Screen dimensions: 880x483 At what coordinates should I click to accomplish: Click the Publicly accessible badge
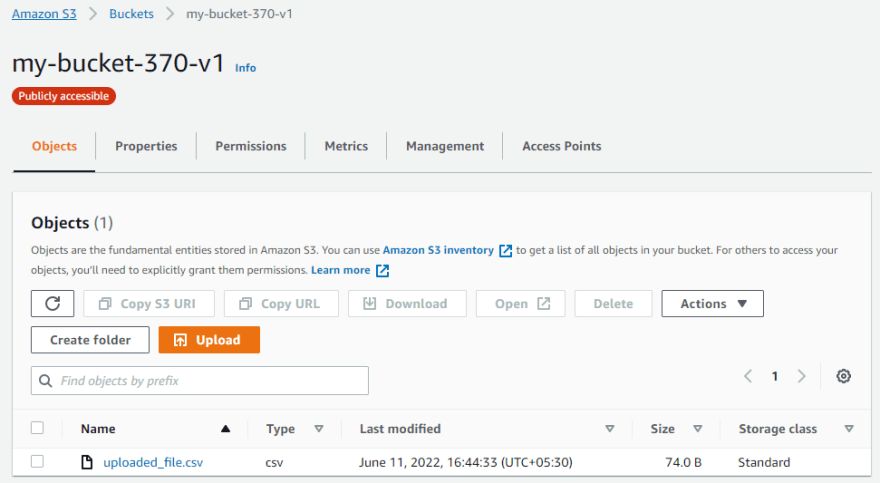(x=63, y=96)
